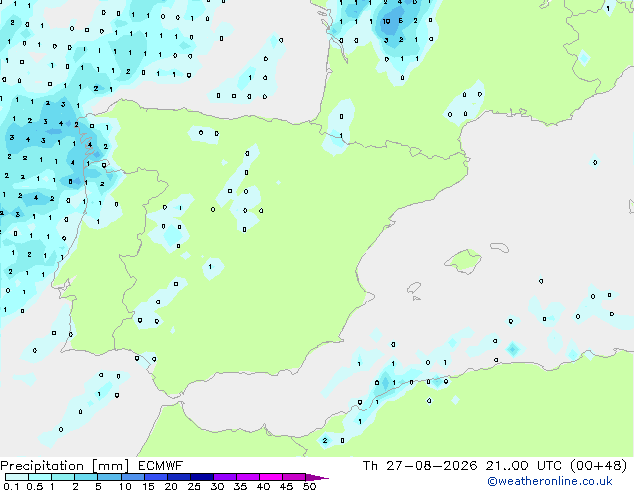Image resolution: width=634 pixels, height=490 pixels.
Task: Select the 2–5 mm legend swatch
Action: click(x=86, y=477)
